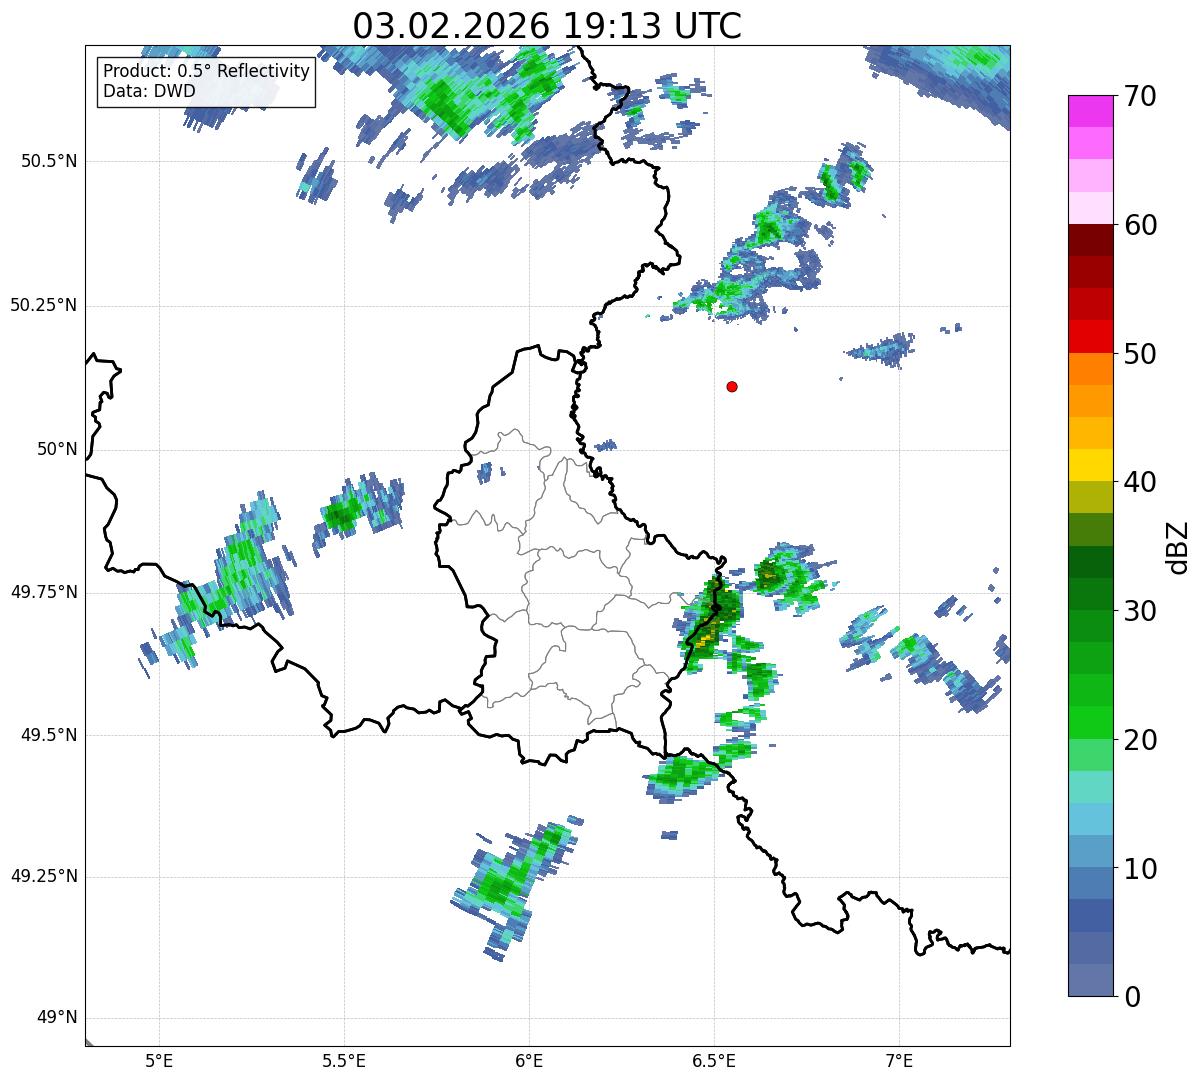Viewport: 1202px width, 1081px height.
Task: Click the light cyan colorbar segment near 15
Action: (1090, 787)
